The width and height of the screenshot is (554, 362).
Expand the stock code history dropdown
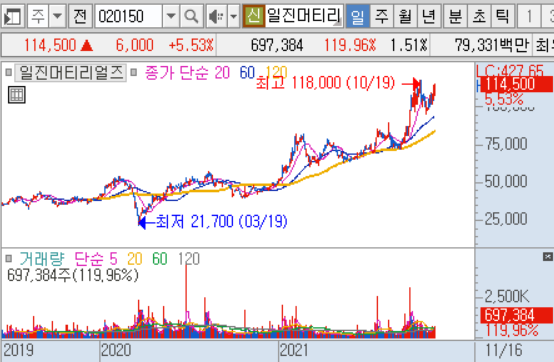(x=171, y=16)
